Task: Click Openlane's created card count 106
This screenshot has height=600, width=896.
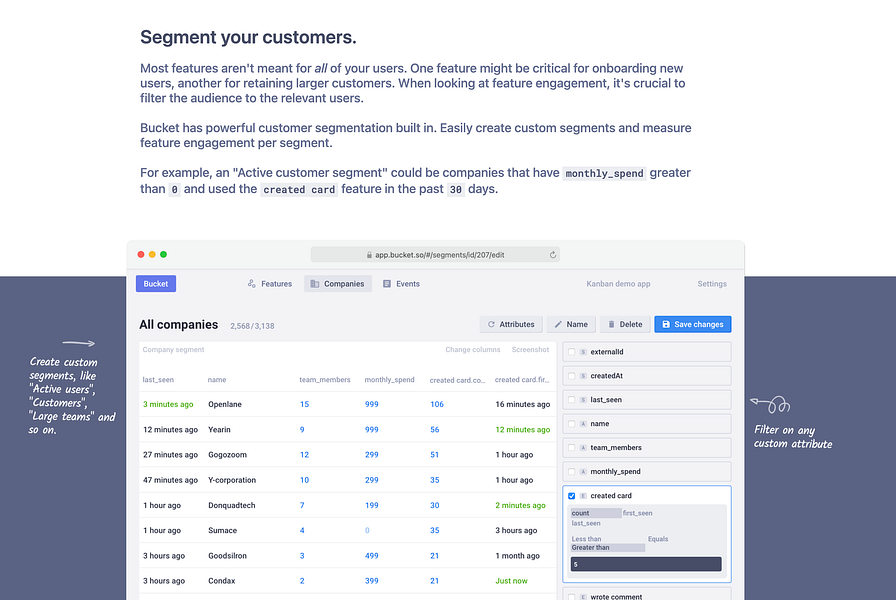Action: (x=437, y=404)
